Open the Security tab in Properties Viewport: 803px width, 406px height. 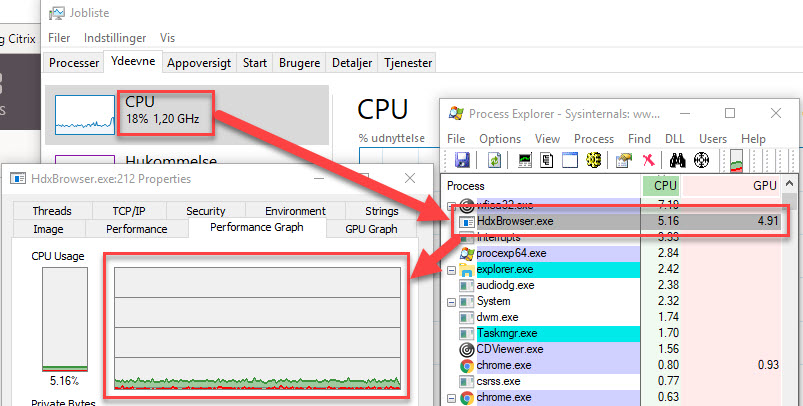pyautogui.click(x=205, y=211)
